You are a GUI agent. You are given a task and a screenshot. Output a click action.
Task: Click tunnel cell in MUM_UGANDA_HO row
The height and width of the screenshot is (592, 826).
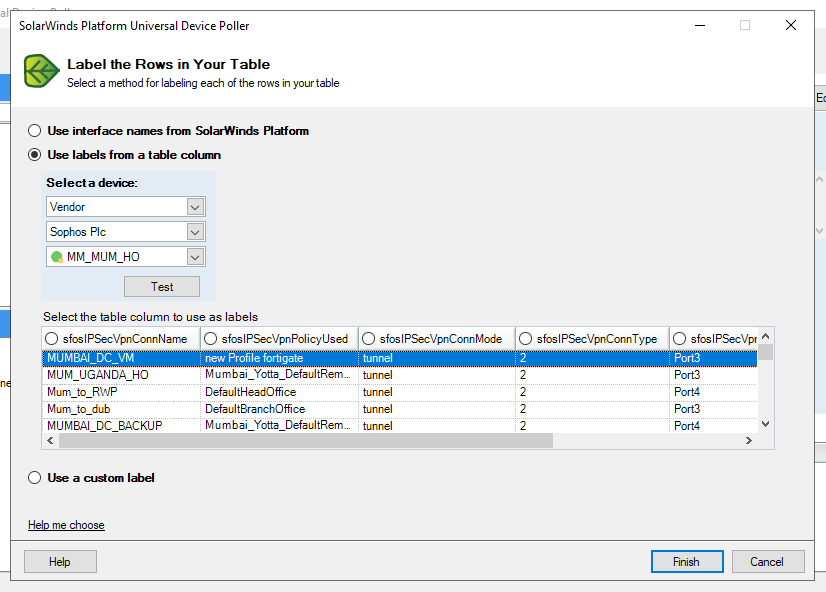[437, 375]
